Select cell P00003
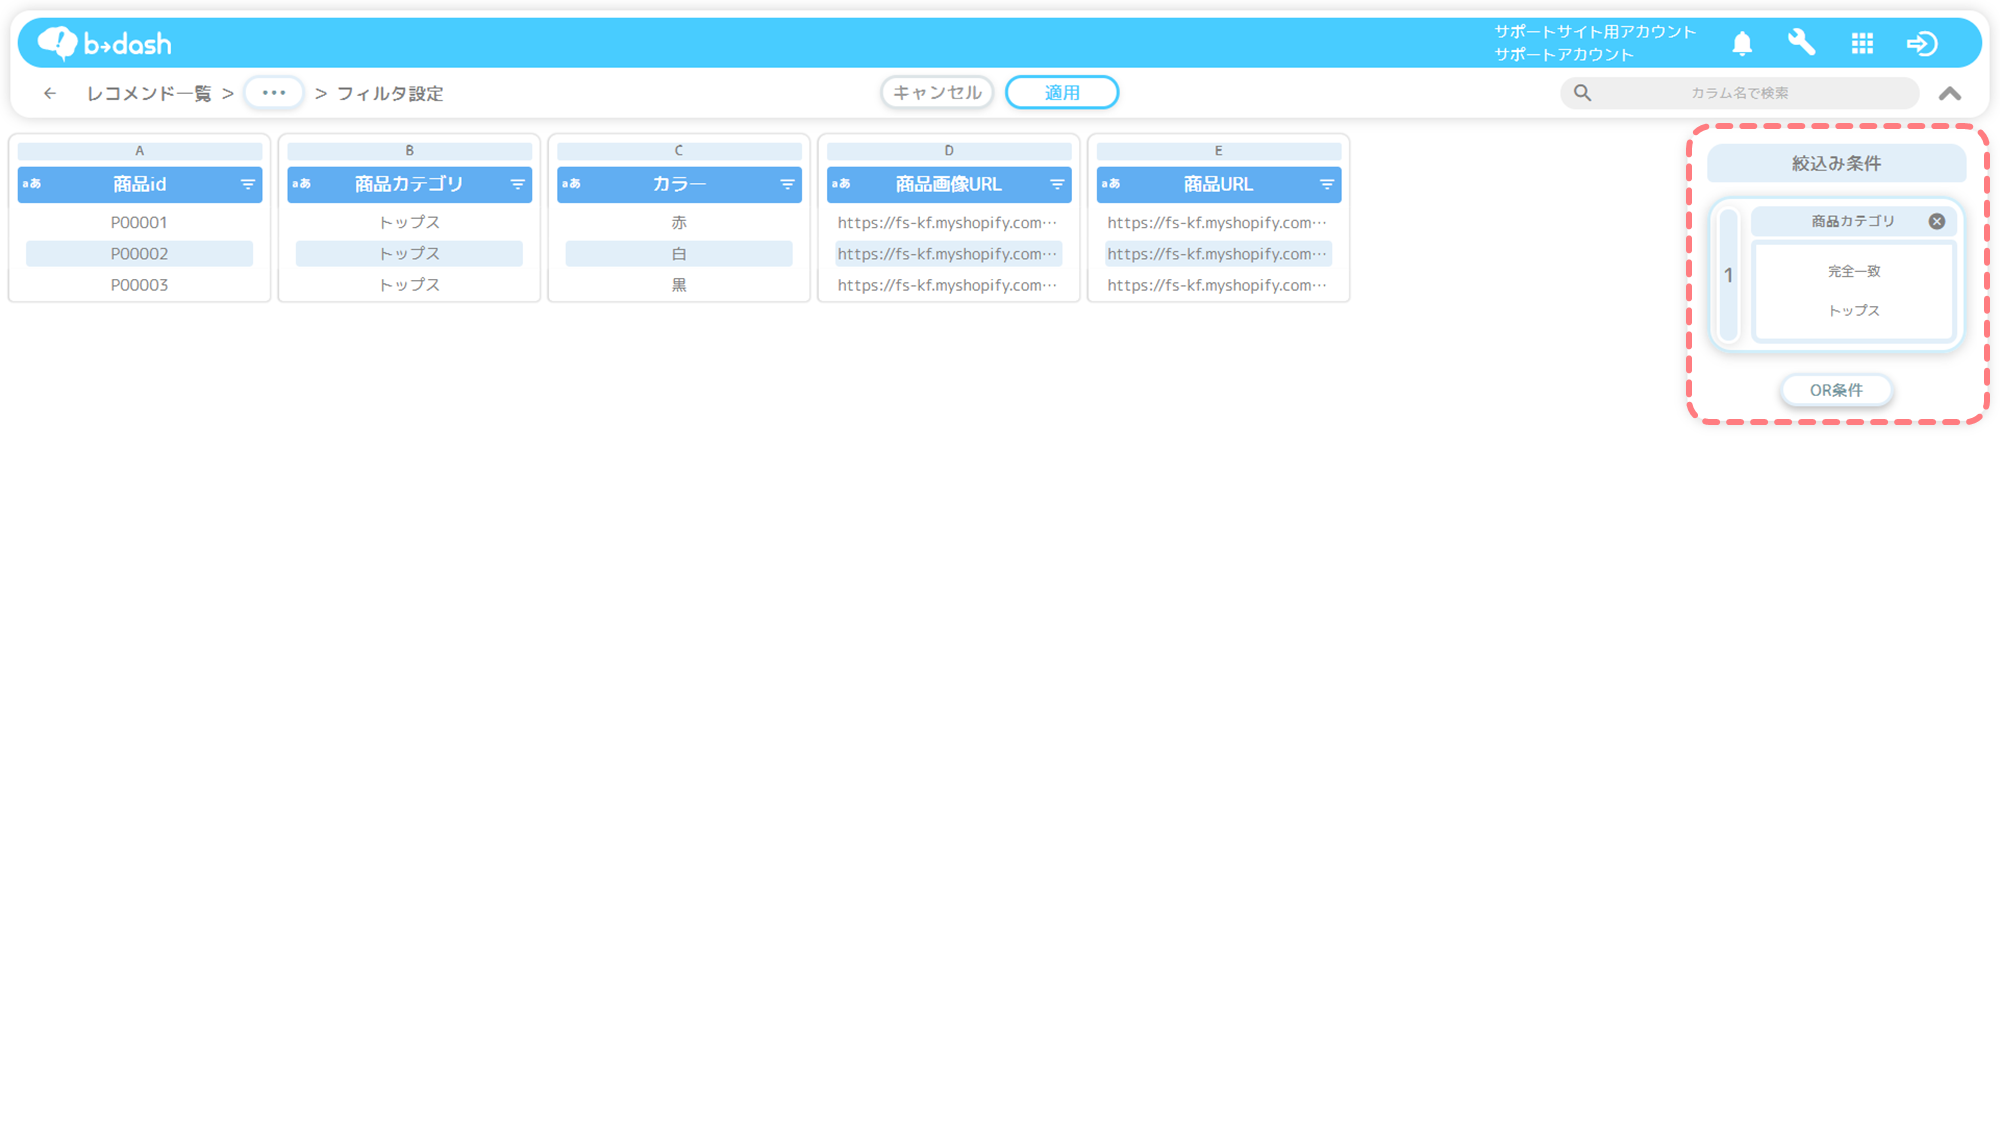This screenshot has height=1125, width=2000. 139,285
